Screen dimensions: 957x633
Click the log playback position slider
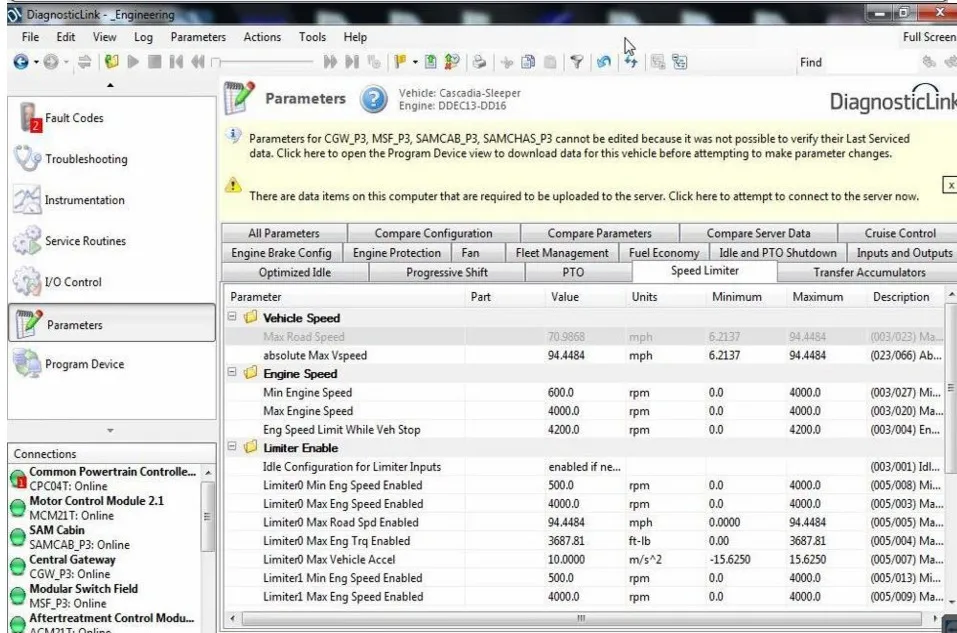point(262,62)
